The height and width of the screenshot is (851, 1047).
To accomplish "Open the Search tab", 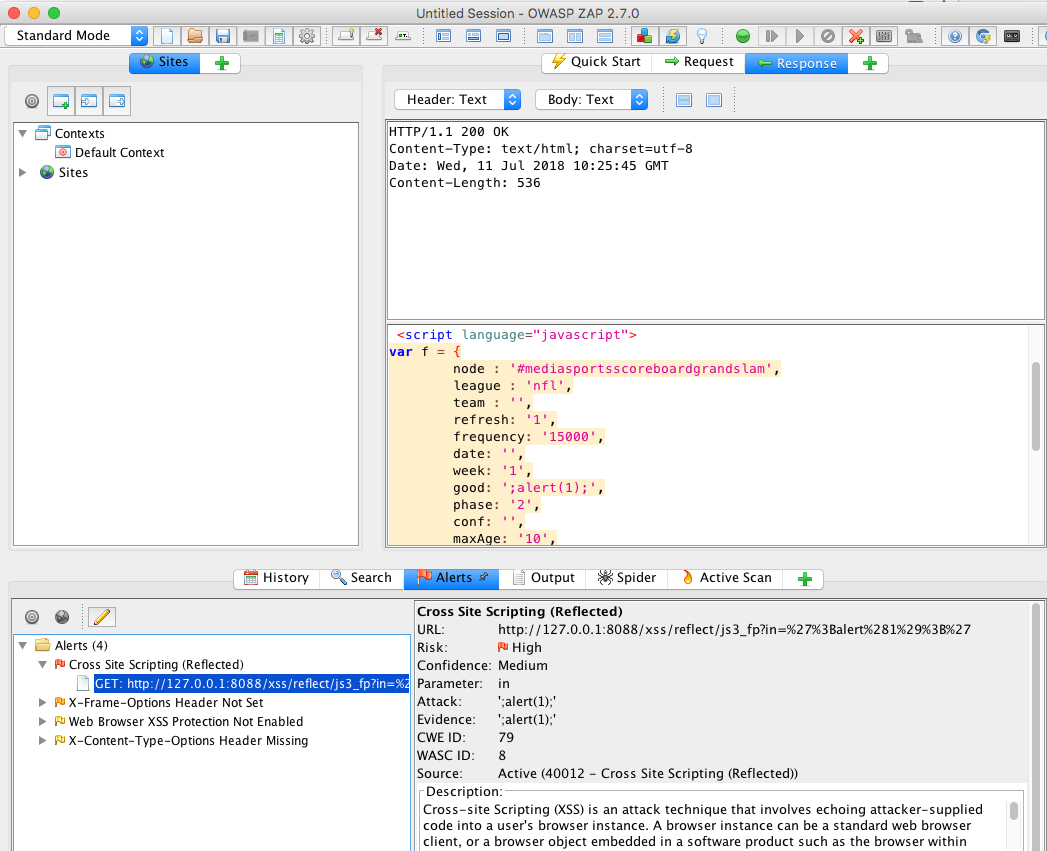I will coord(361,578).
